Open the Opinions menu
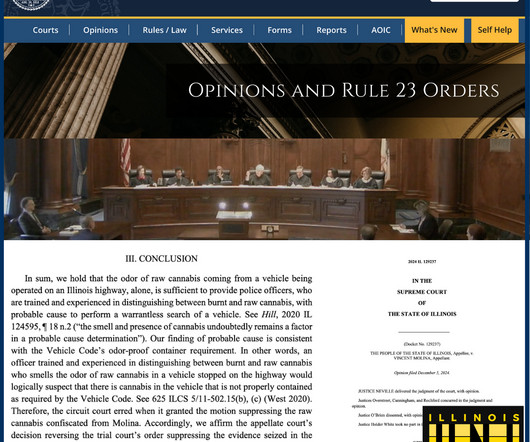Image resolution: width=530 pixels, height=442 pixels. point(100,30)
